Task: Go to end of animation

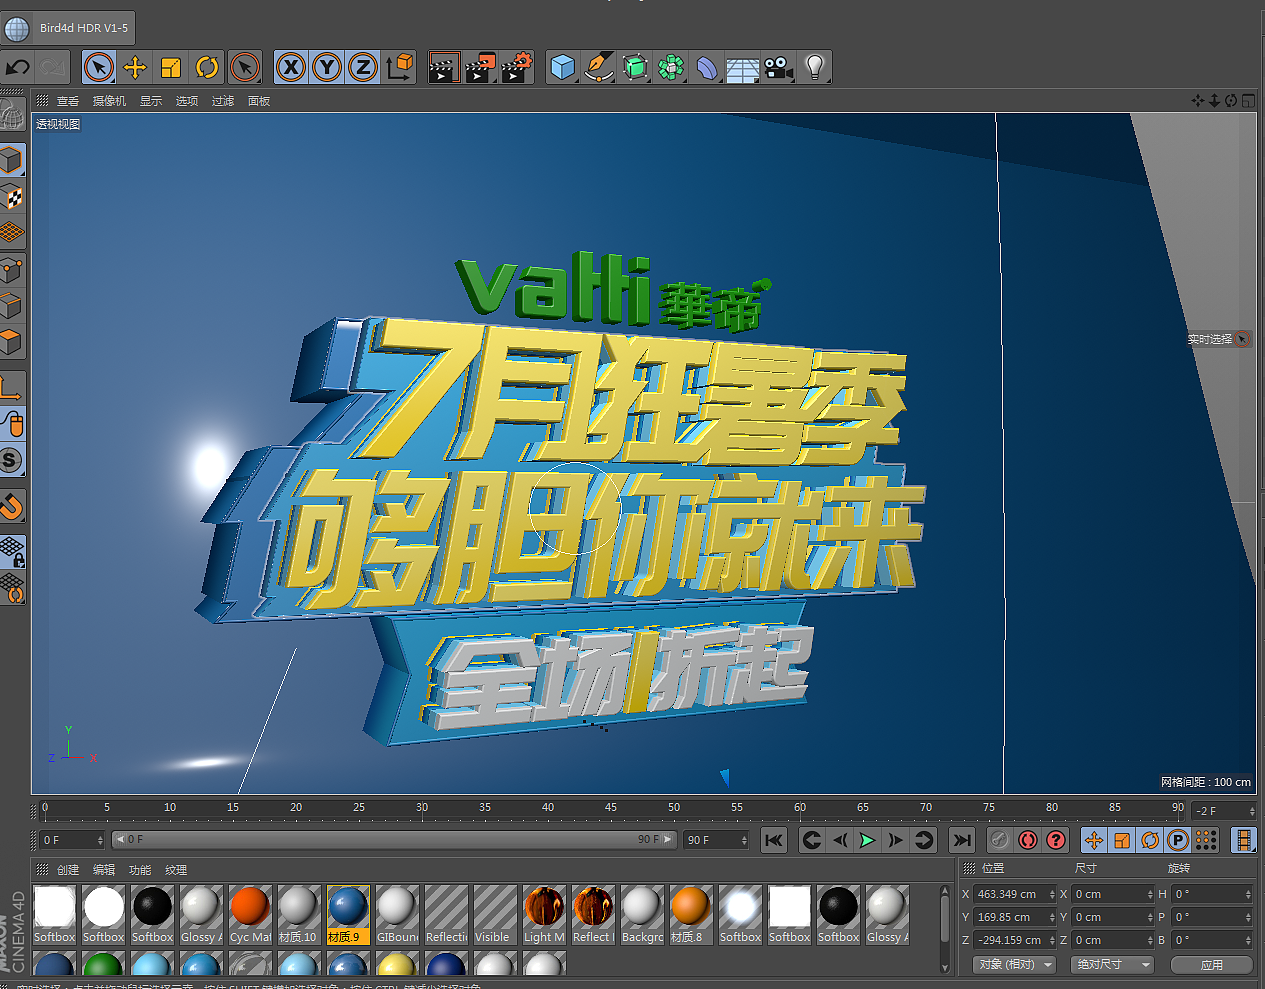Action: pyautogui.click(x=961, y=840)
